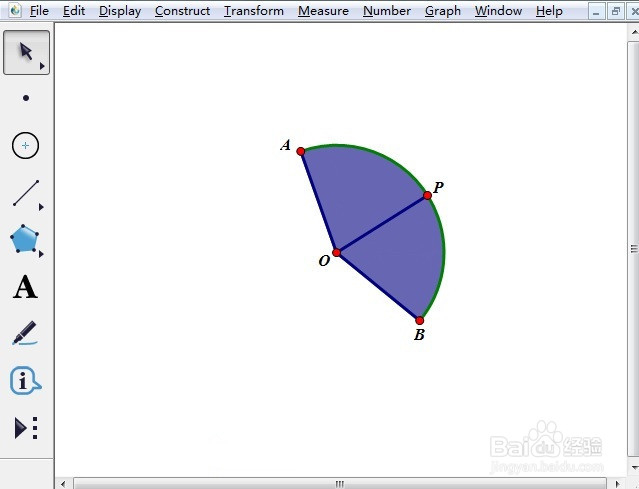The width and height of the screenshot is (639, 489).
Task: Open the Construct menu
Action: click(x=183, y=11)
